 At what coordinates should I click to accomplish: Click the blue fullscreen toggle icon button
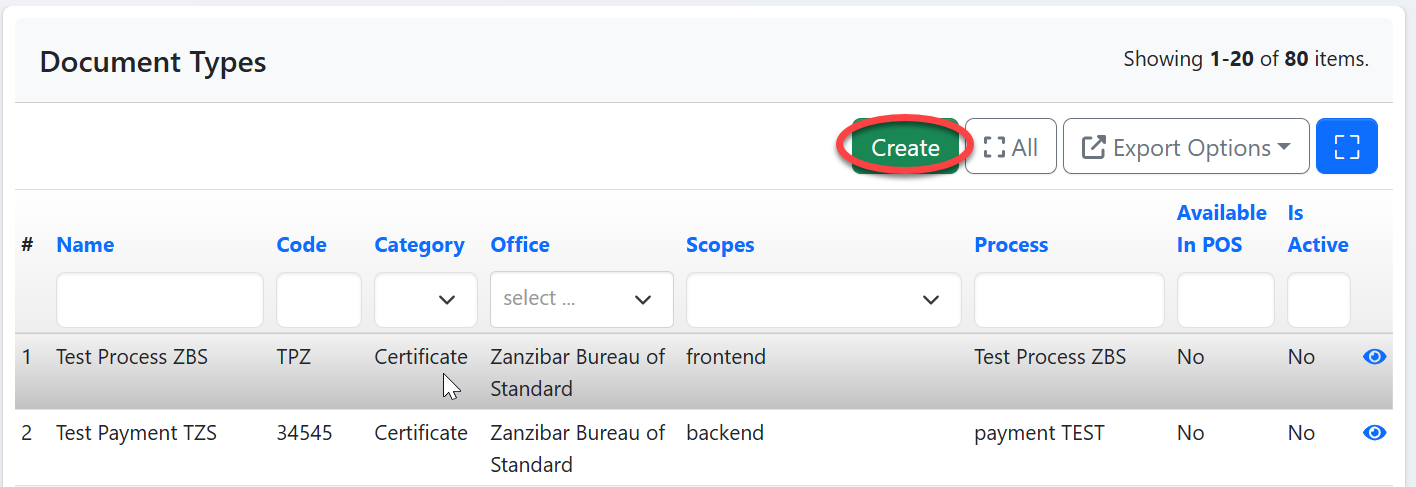(x=1346, y=147)
